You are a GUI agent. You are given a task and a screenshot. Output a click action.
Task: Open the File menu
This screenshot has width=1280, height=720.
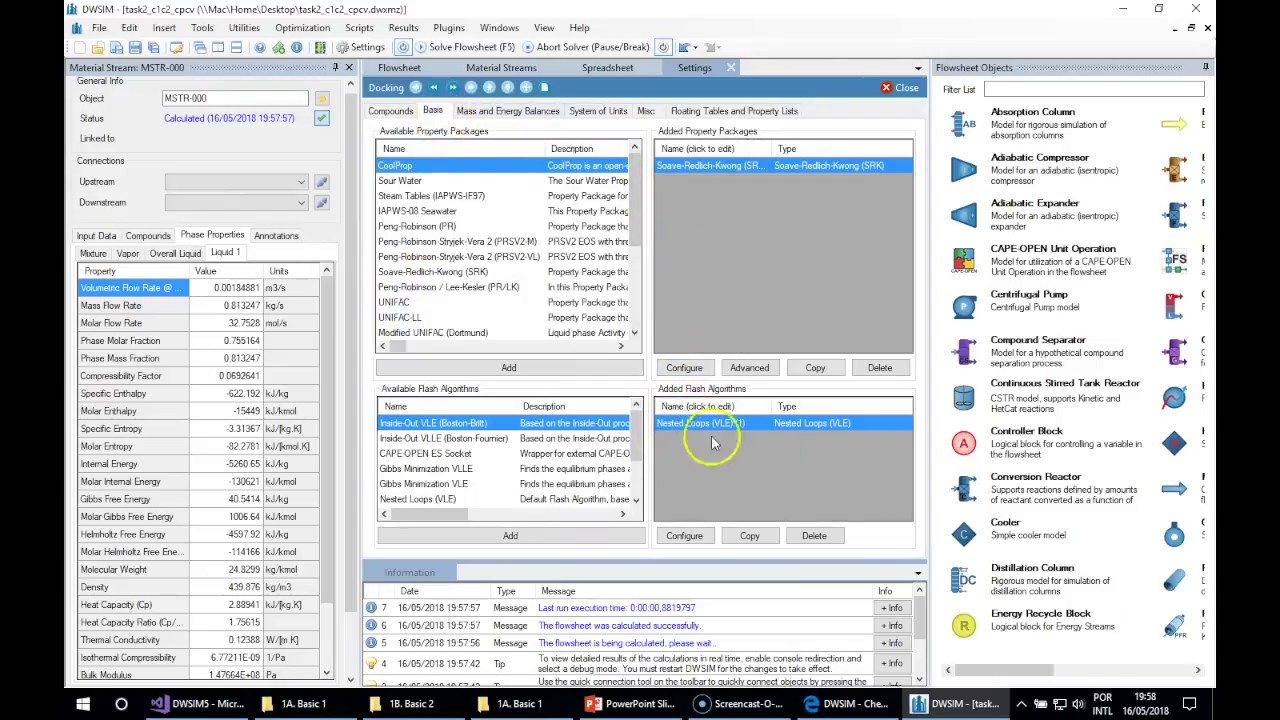99,28
